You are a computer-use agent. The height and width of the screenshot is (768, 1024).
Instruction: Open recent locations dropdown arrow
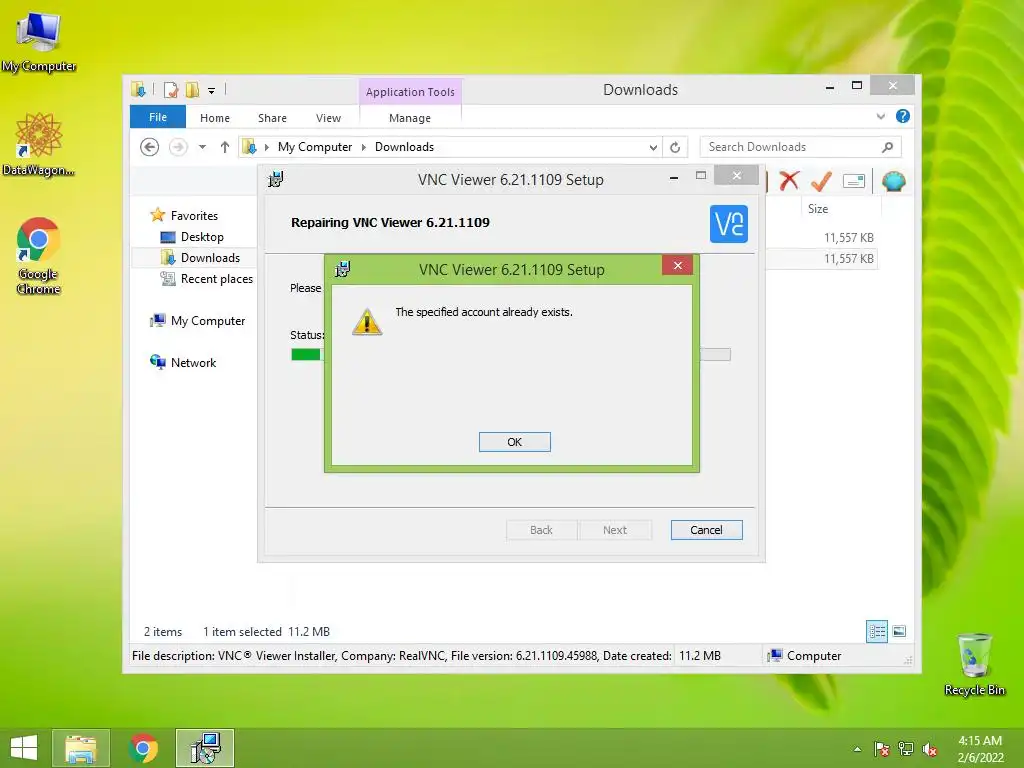point(202,147)
